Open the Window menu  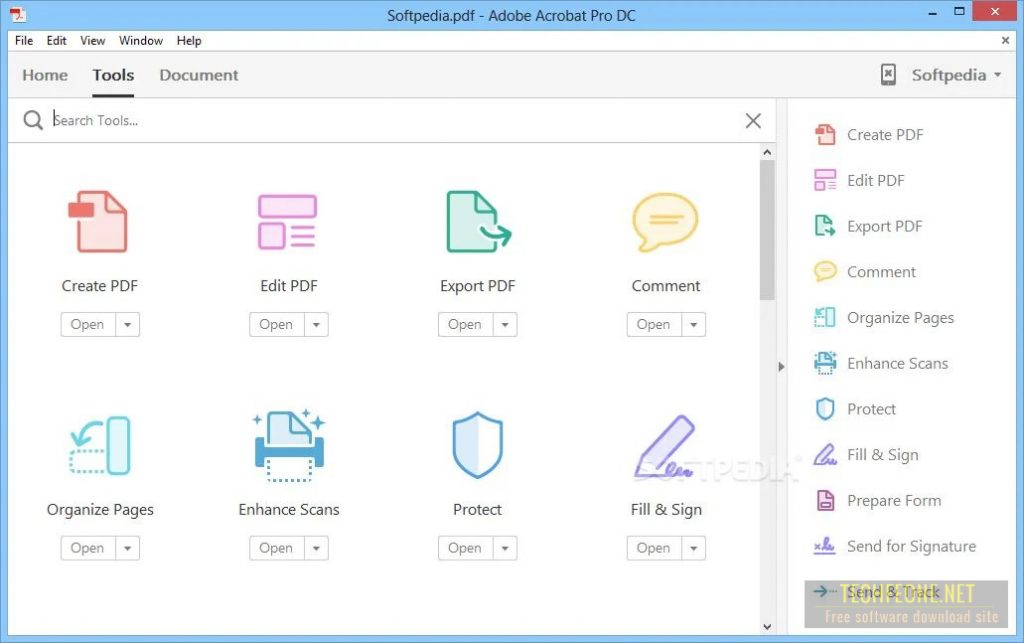[140, 40]
